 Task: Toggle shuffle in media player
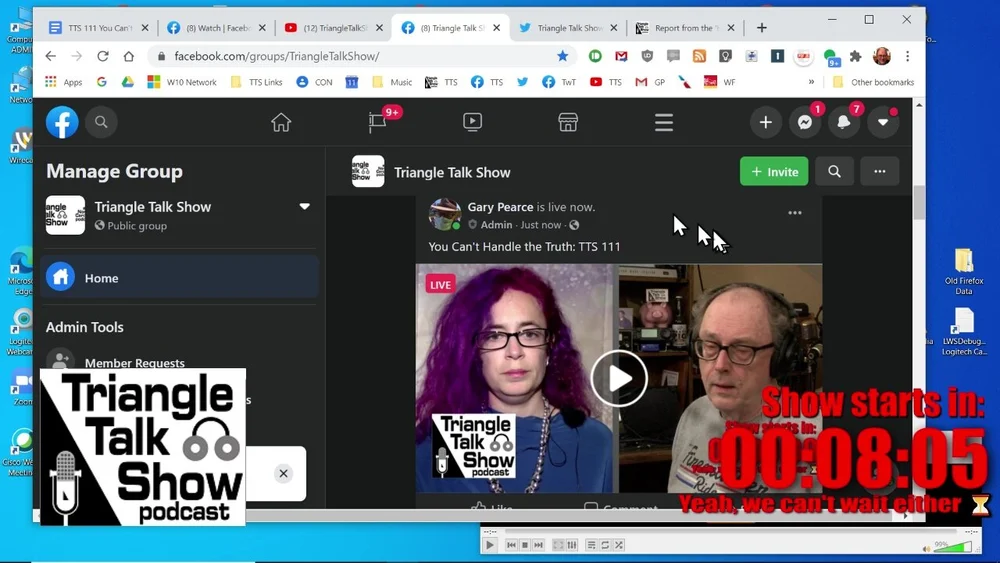coord(619,545)
